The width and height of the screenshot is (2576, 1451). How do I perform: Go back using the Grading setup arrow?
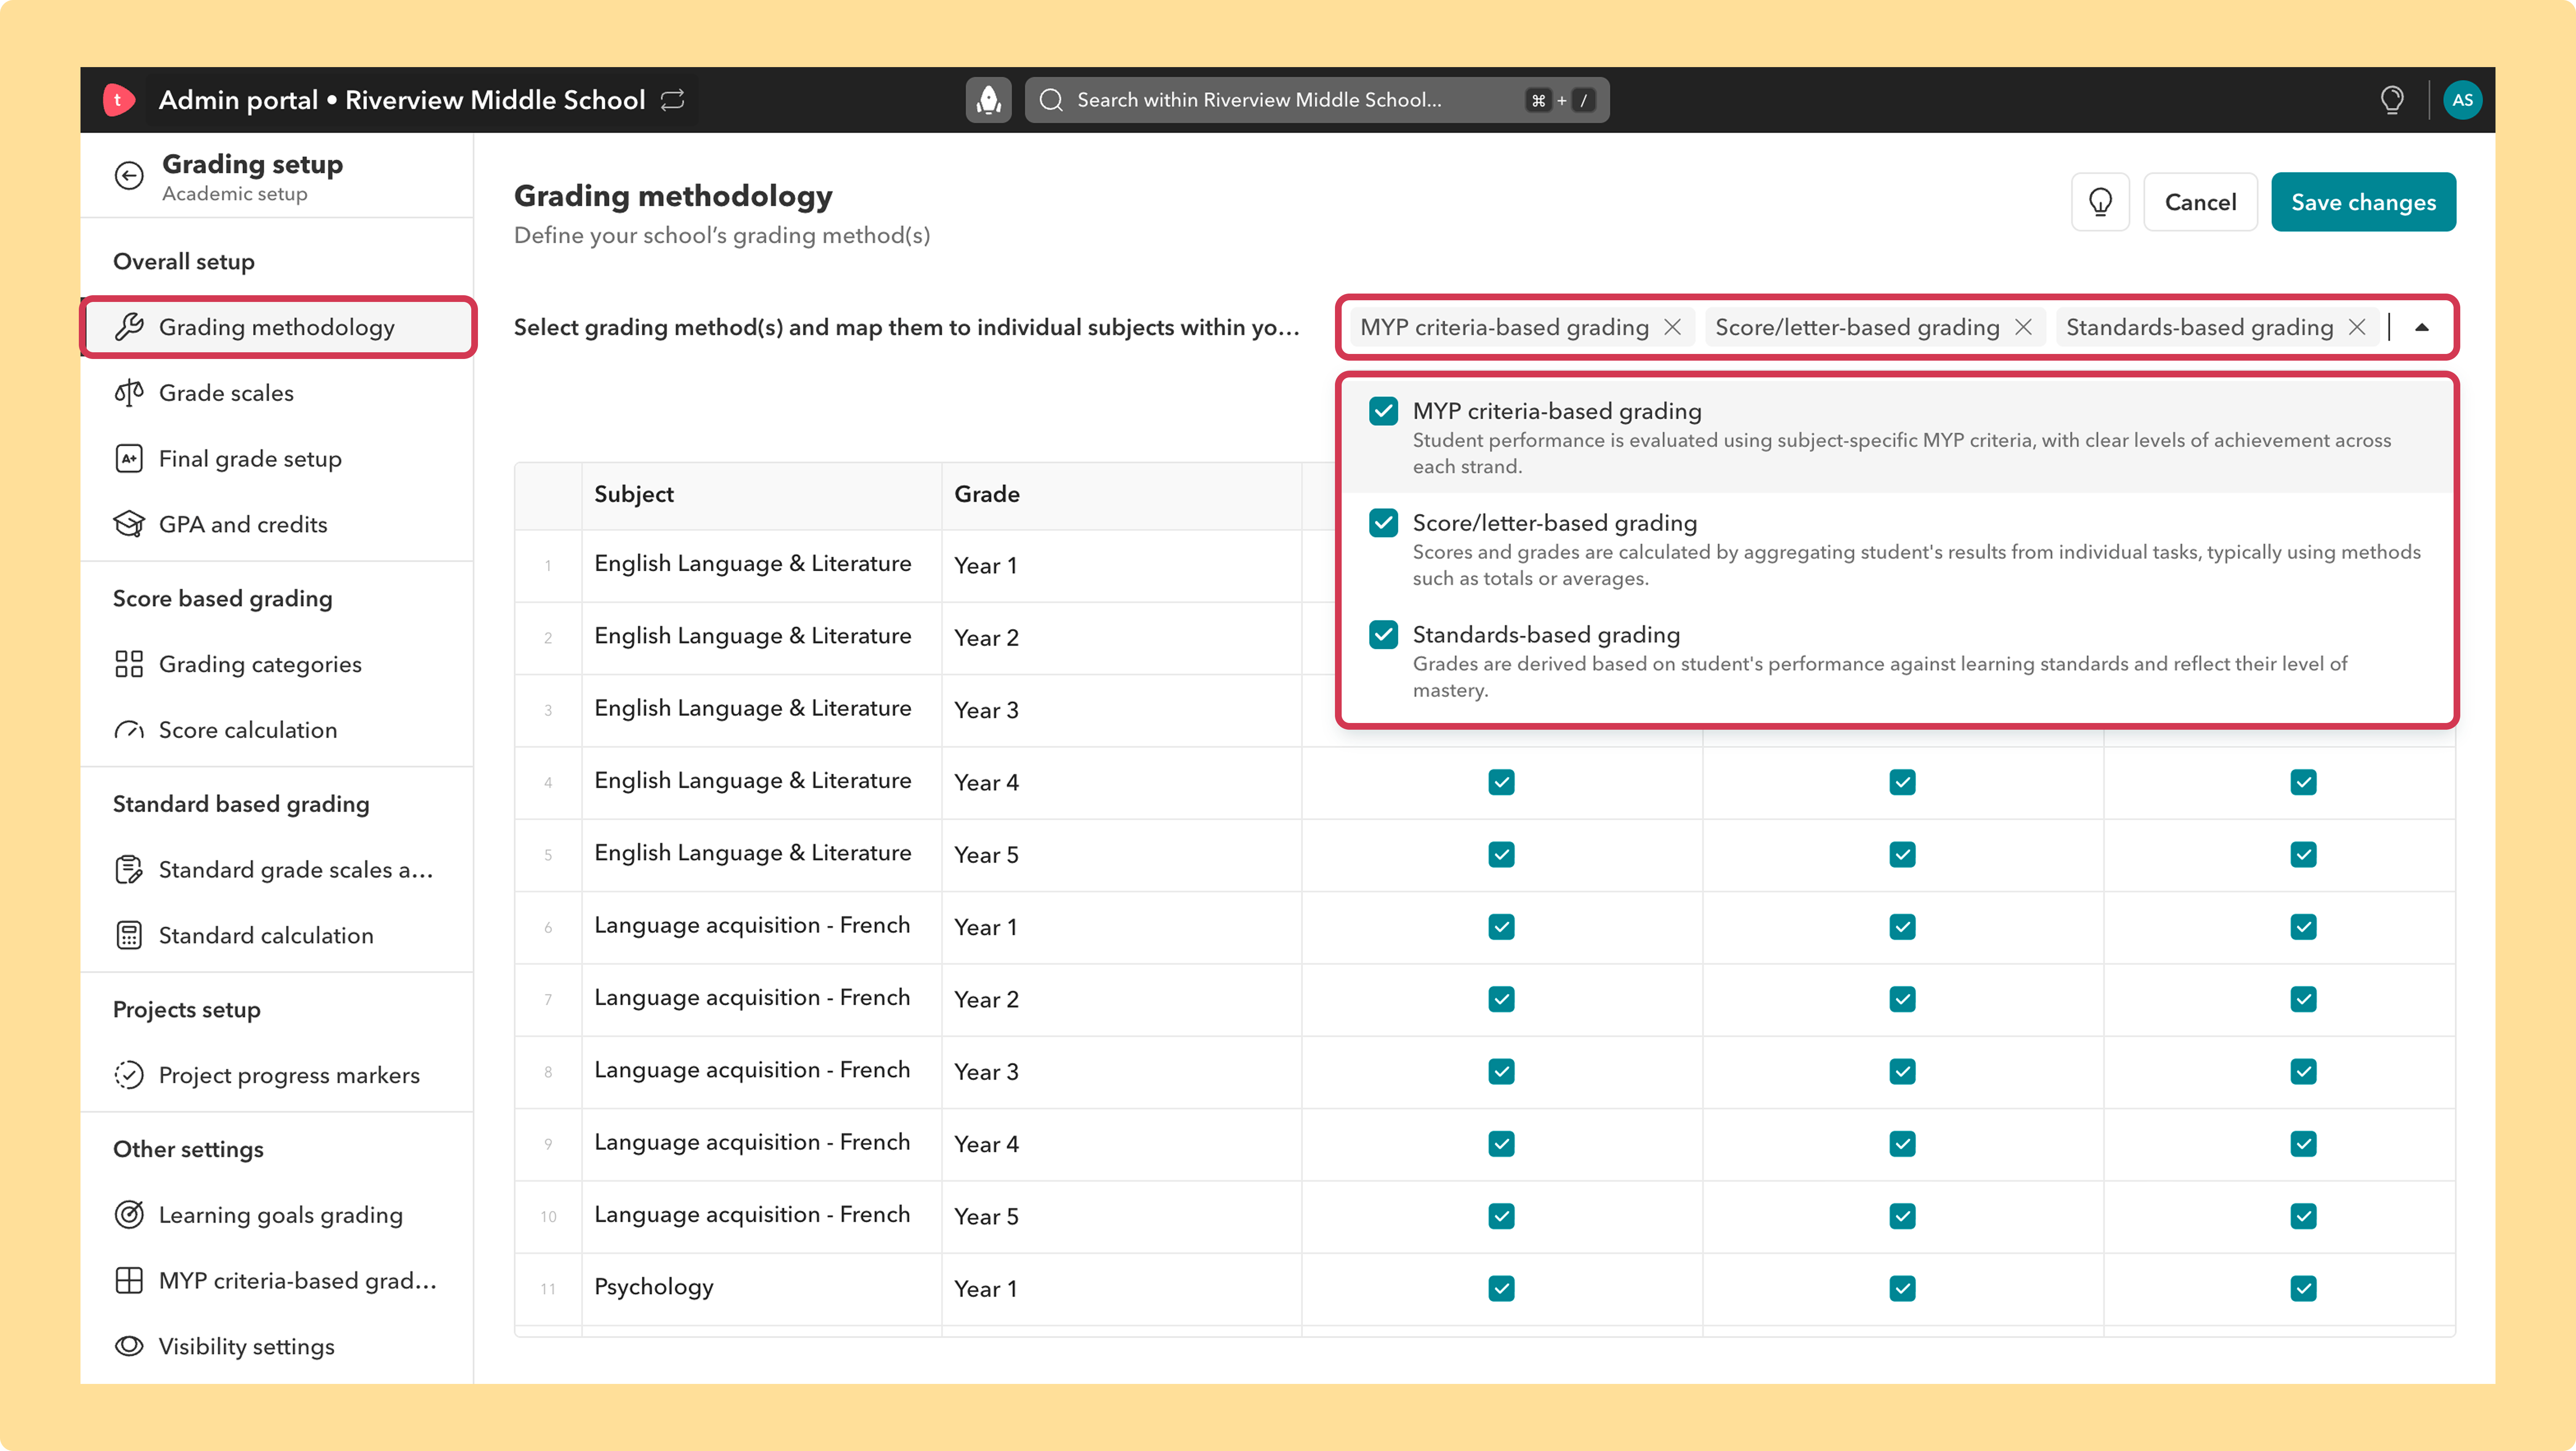pyautogui.click(x=129, y=176)
